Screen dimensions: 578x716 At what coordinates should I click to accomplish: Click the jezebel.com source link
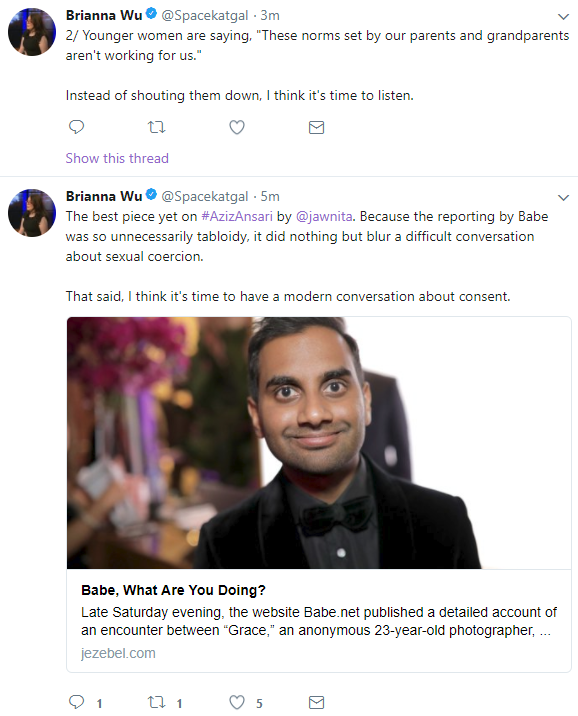[118, 653]
